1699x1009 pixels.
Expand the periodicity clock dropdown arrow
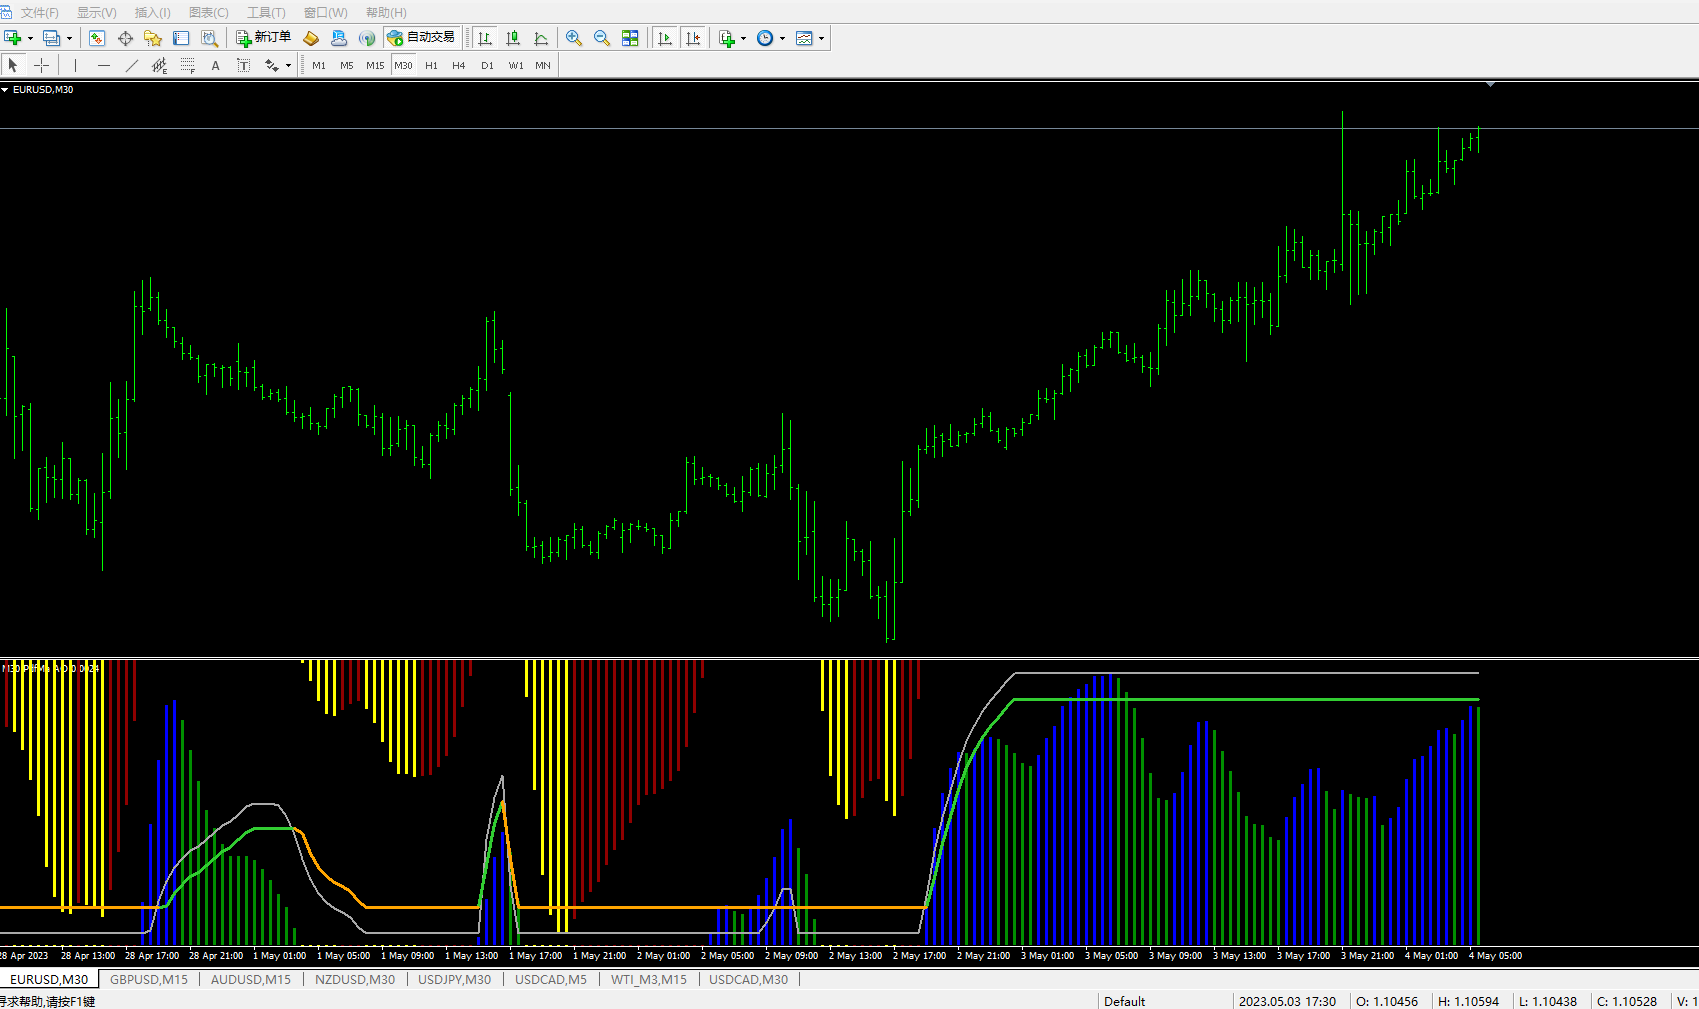click(782, 38)
